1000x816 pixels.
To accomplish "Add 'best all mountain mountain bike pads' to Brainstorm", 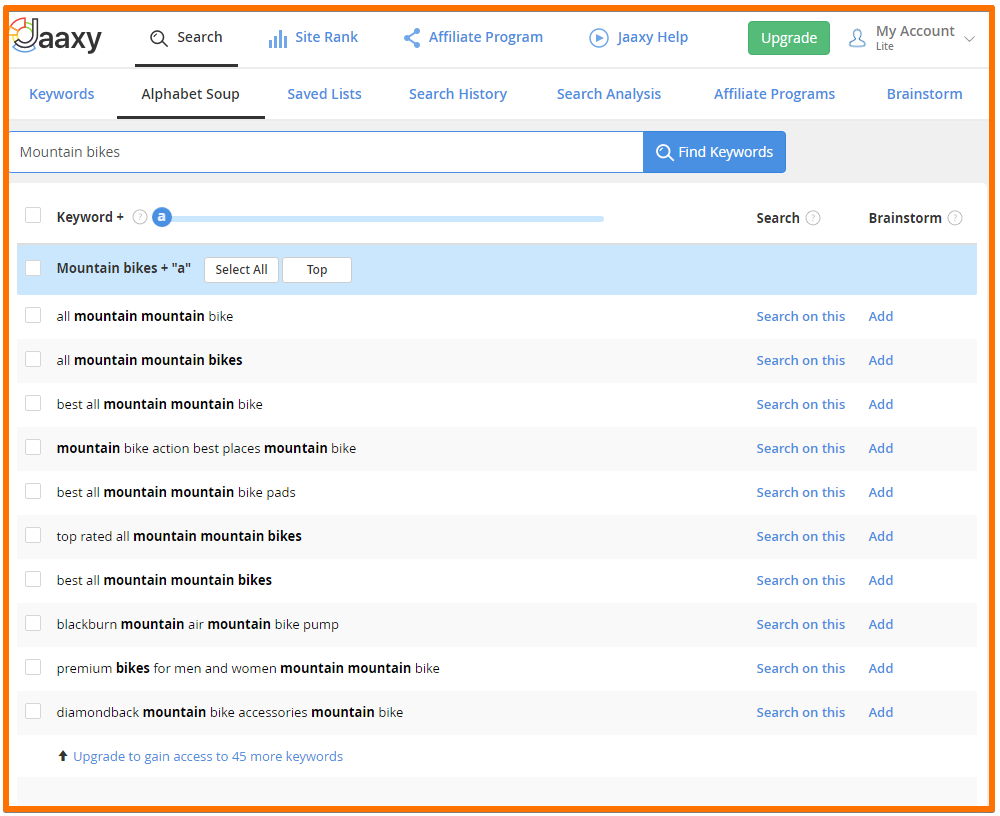I will point(881,493).
